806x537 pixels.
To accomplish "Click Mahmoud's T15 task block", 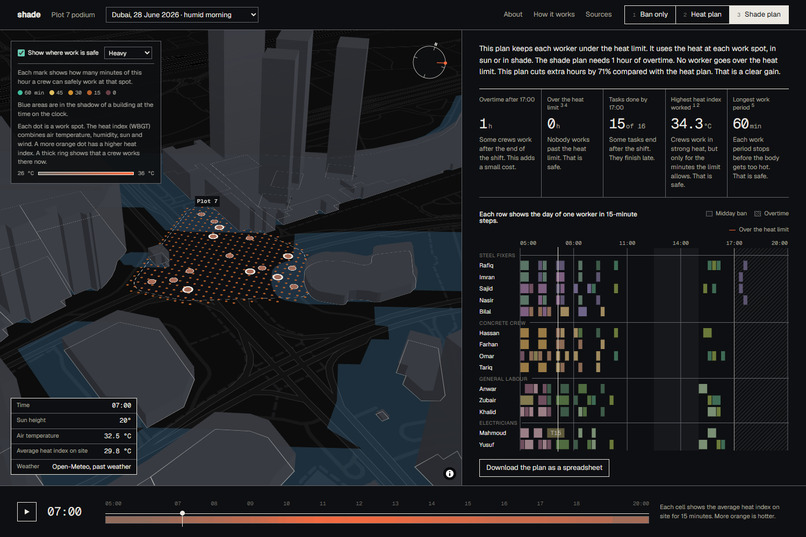I will click(x=555, y=433).
